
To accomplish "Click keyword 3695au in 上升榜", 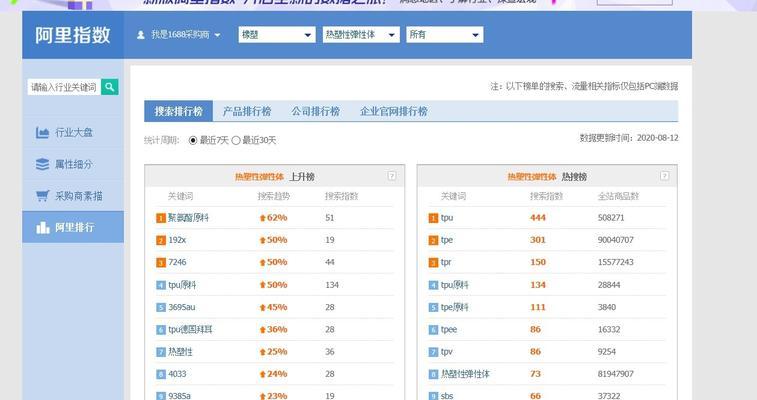I will click(x=182, y=307).
